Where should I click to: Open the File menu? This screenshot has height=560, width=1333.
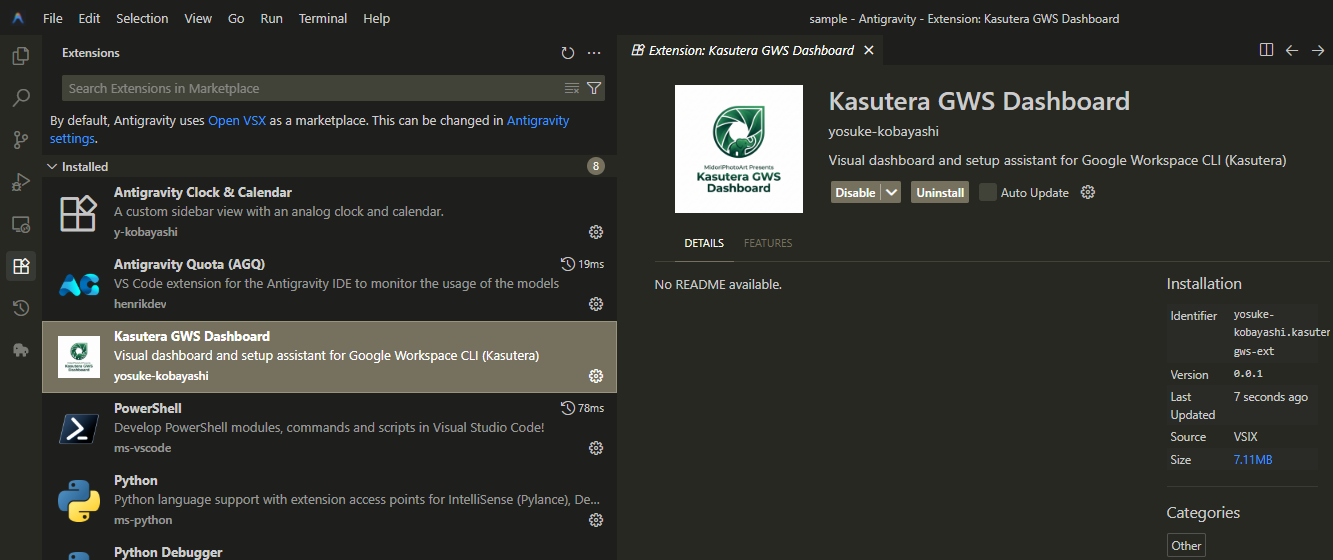click(53, 18)
